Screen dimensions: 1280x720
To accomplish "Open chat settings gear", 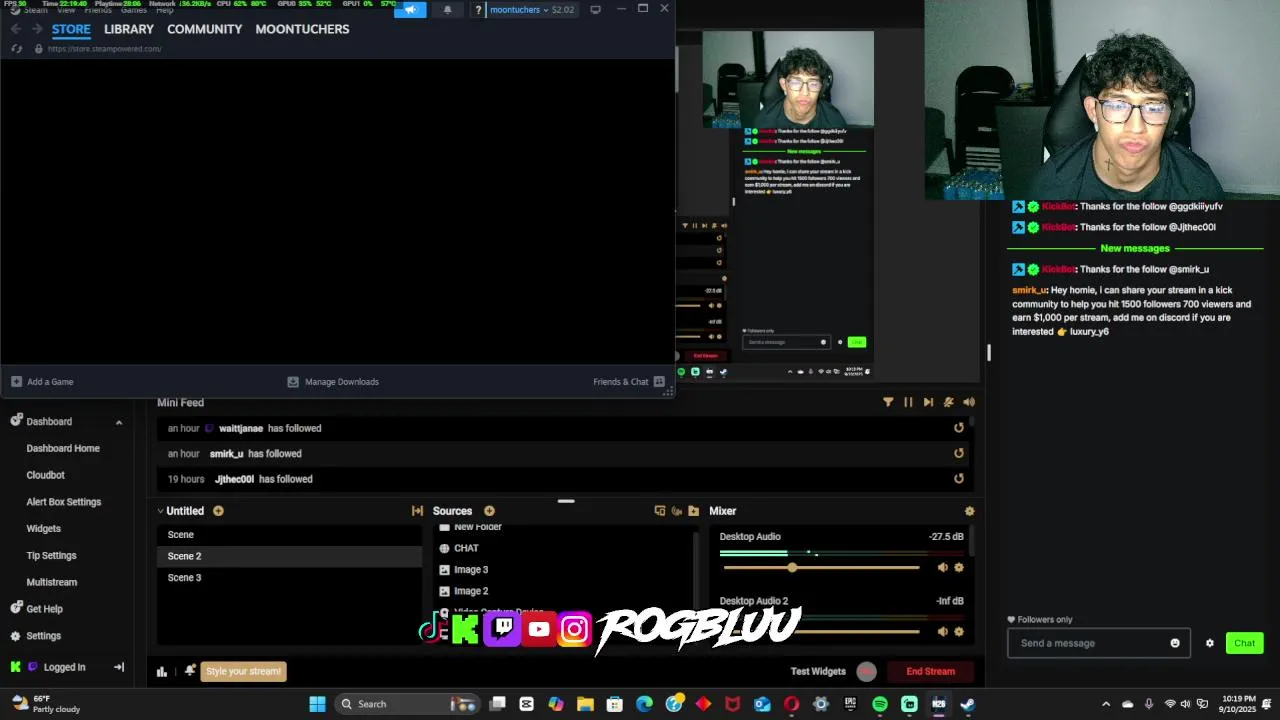I will pos(1209,643).
